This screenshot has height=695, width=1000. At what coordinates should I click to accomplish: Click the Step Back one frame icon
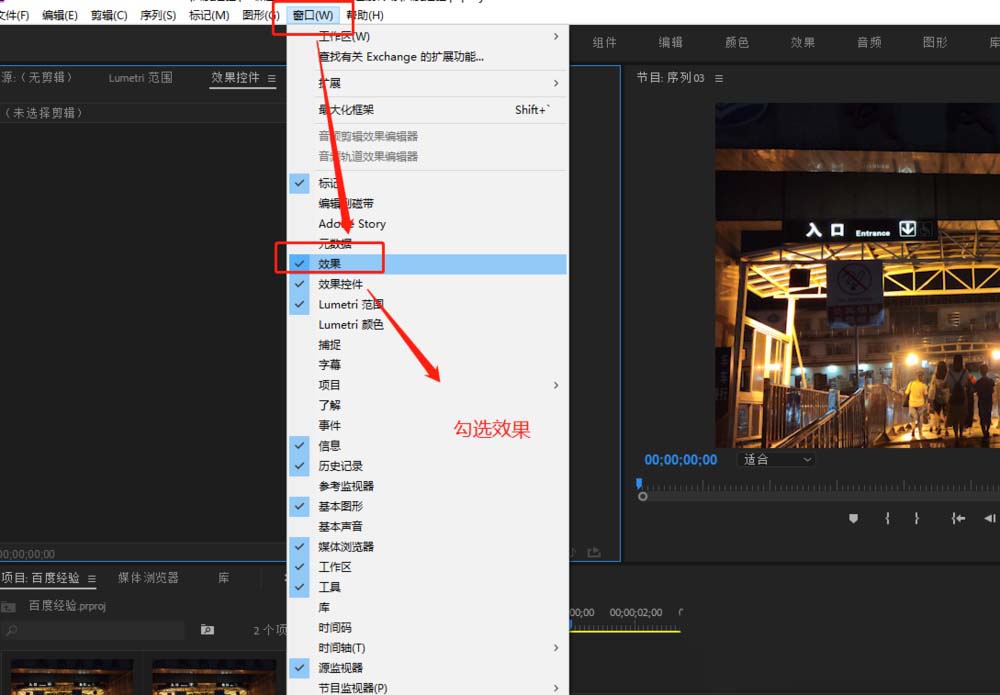990,518
